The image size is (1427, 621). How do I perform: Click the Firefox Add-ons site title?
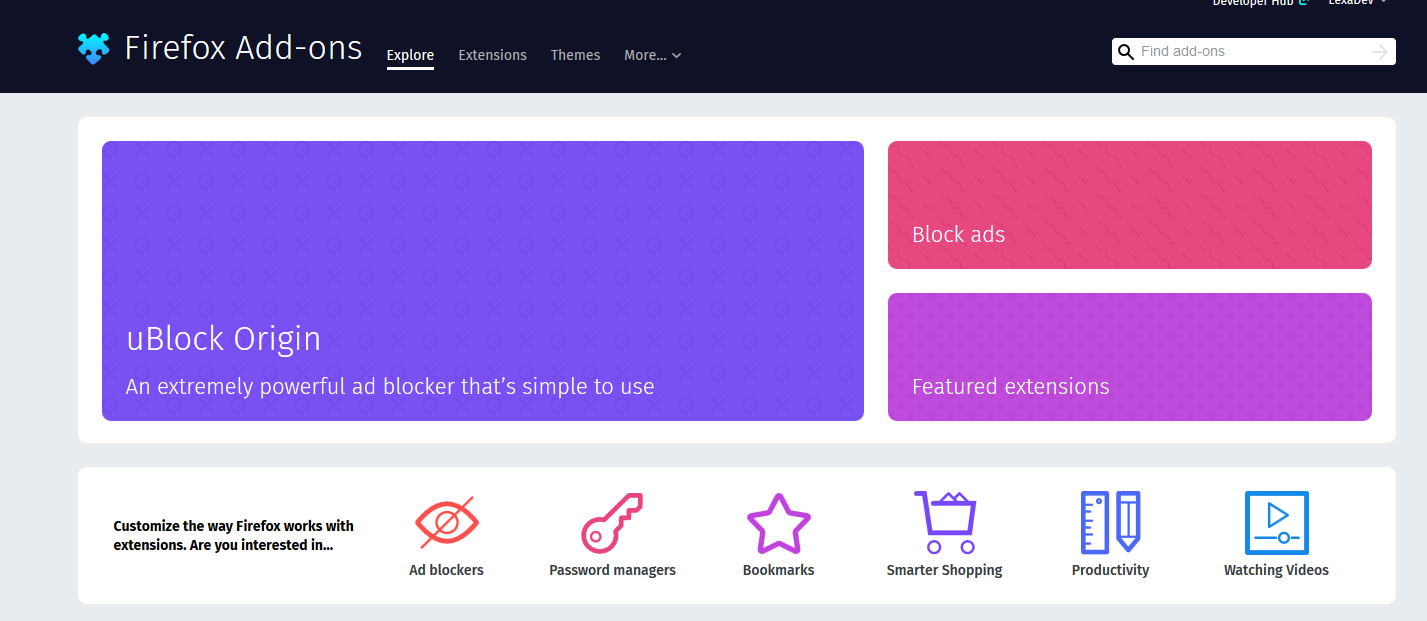click(x=243, y=48)
